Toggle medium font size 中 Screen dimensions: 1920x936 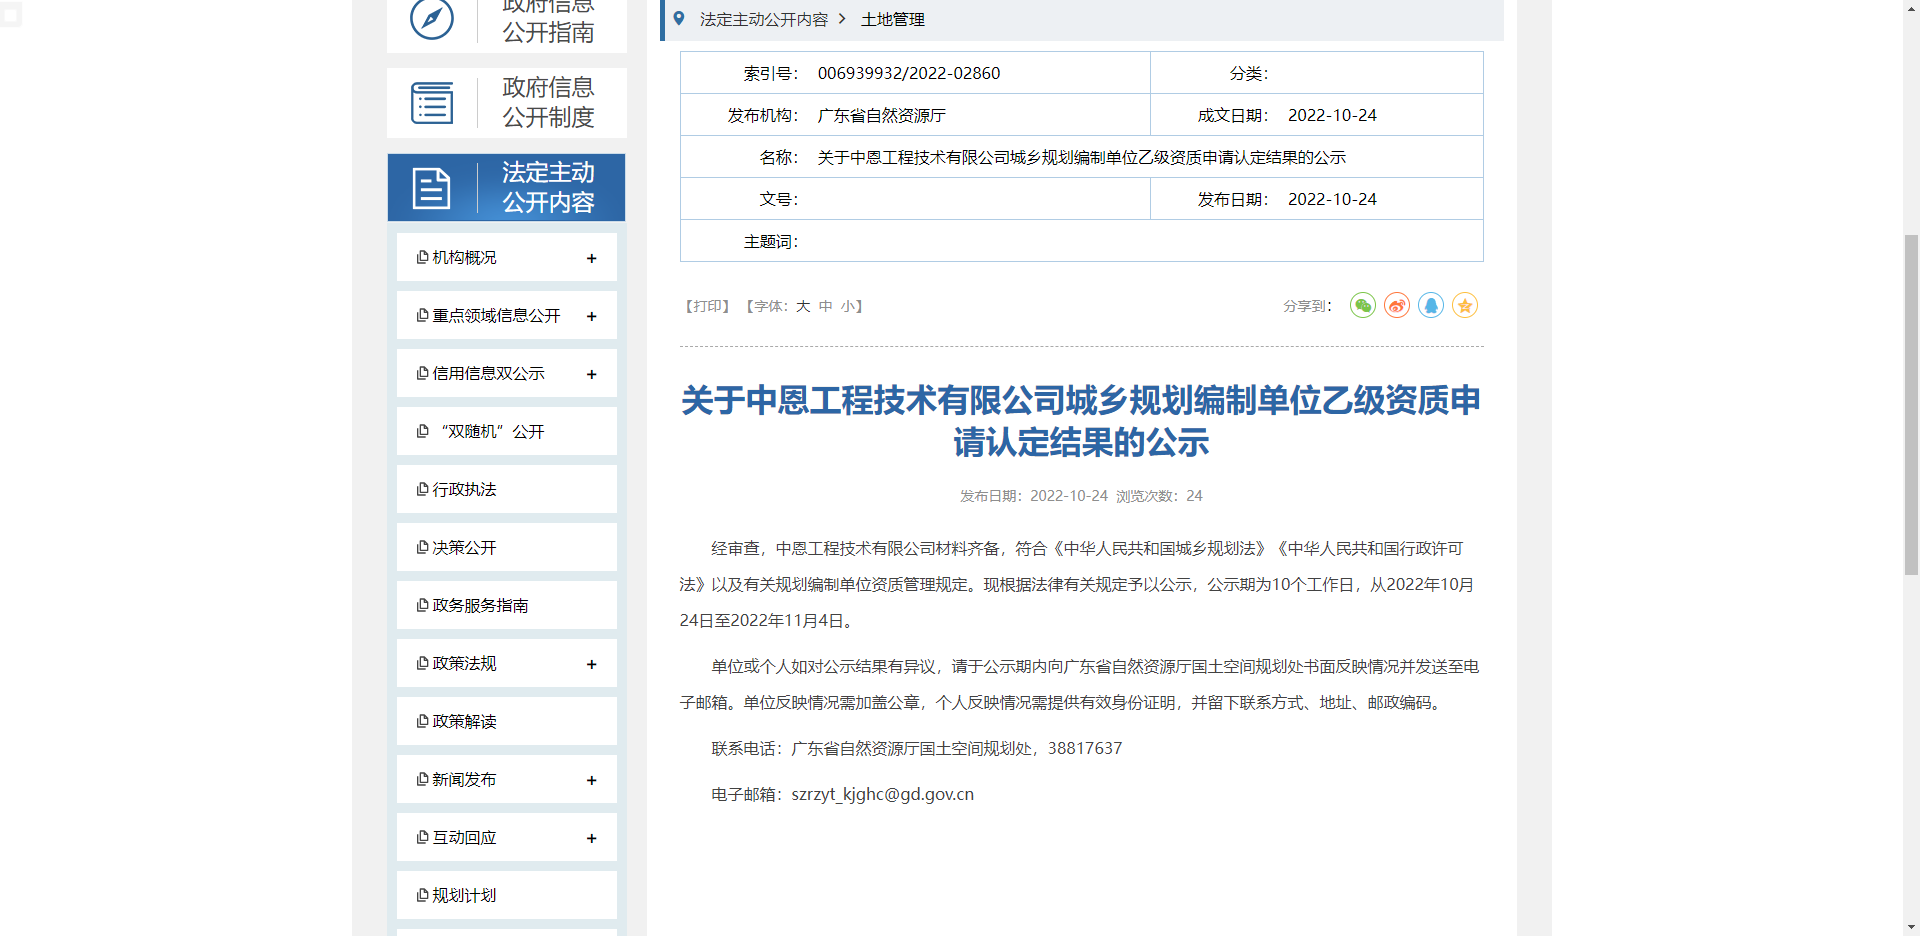[x=826, y=306]
